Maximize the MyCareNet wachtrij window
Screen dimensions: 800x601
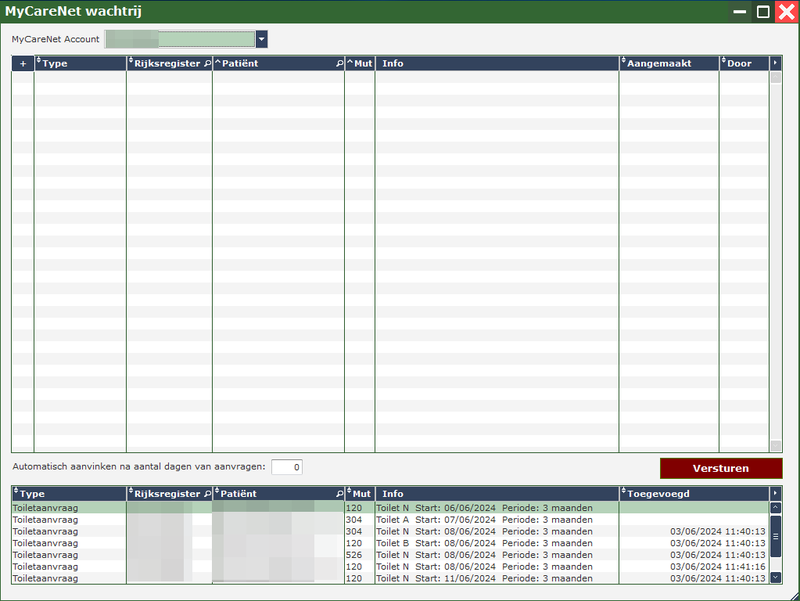point(763,11)
